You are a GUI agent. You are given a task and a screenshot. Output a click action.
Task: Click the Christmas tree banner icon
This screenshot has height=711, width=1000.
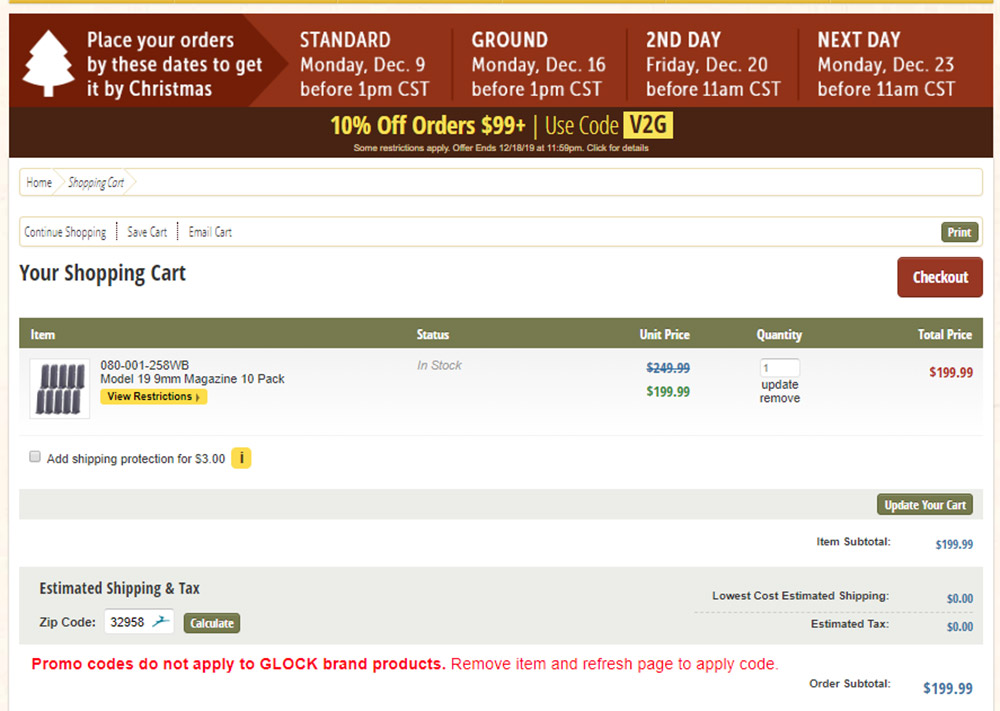pyautogui.click(x=48, y=63)
